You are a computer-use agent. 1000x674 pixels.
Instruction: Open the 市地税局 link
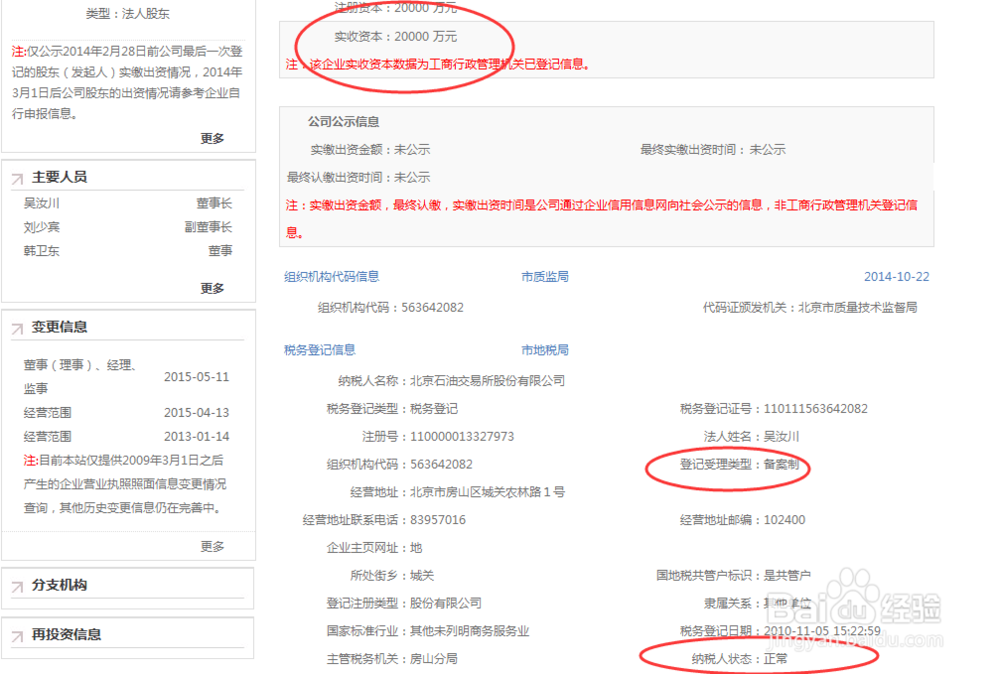pos(544,350)
